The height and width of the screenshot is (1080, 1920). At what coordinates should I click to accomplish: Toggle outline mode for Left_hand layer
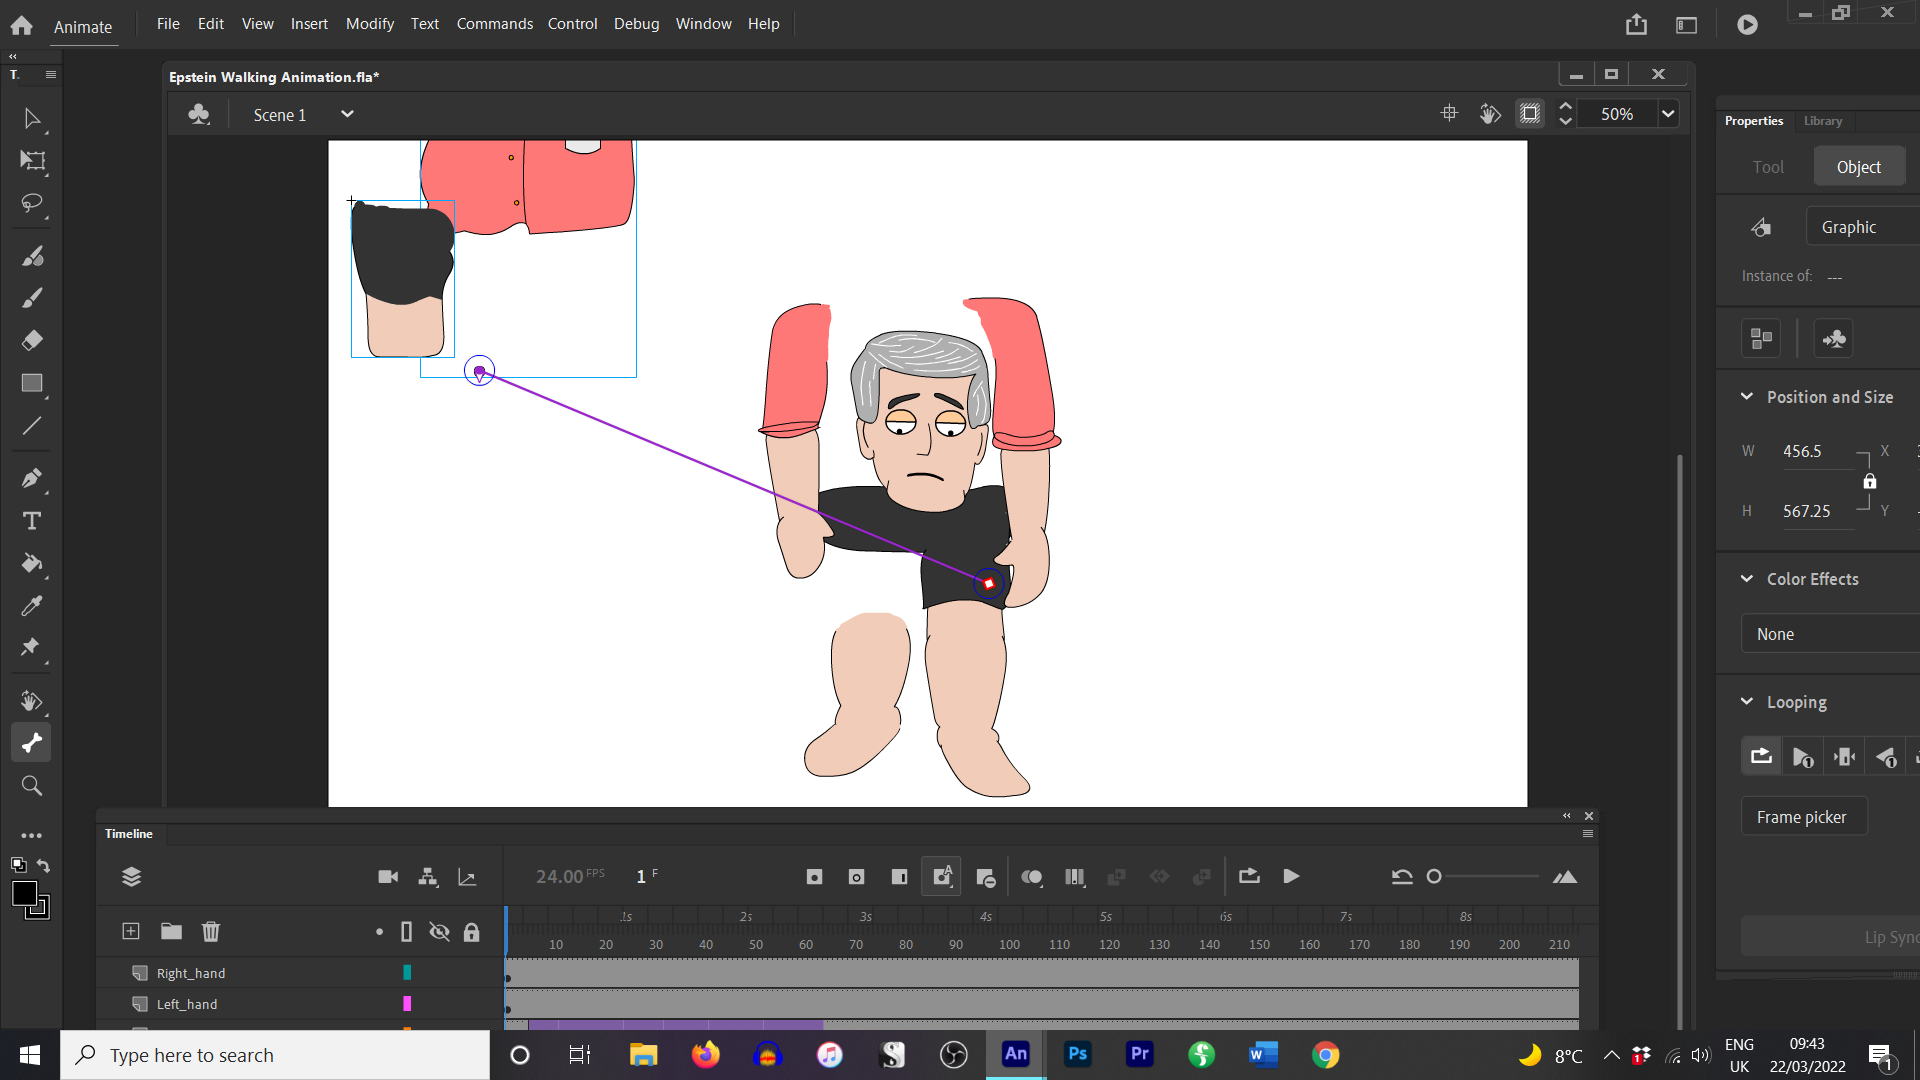coord(406,1004)
